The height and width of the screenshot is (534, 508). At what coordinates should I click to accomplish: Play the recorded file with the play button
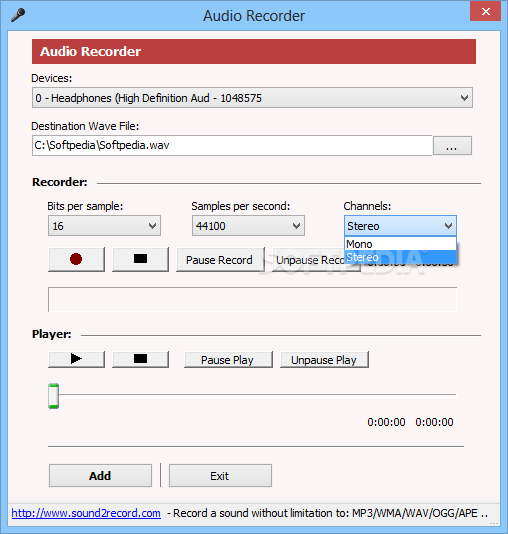76,359
